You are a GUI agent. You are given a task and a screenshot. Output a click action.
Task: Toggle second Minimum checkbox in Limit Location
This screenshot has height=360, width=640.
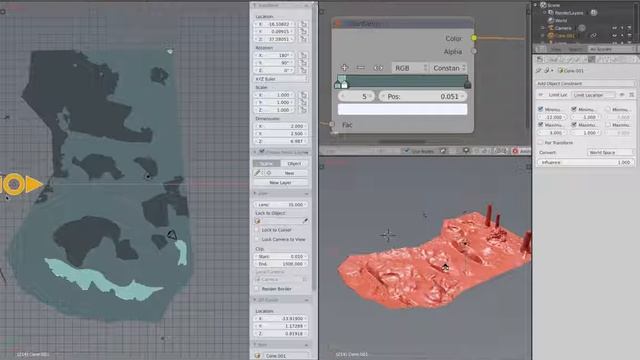point(574,109)
